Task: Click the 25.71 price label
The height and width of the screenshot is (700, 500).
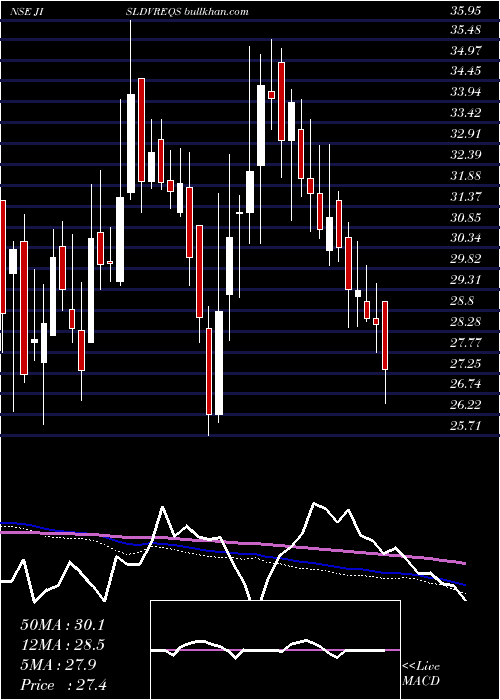Action: coord(465,426)
